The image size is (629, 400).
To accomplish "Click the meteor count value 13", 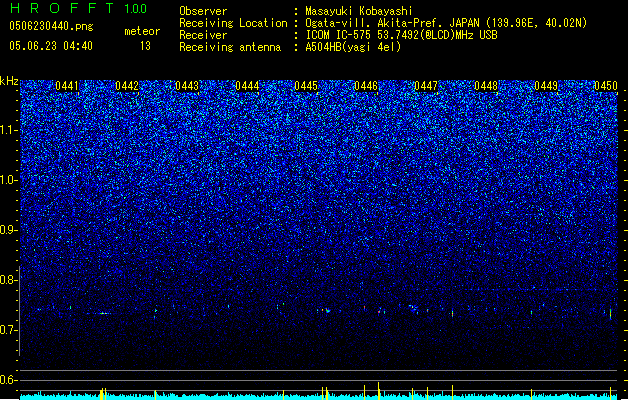I will click(145, 46).
